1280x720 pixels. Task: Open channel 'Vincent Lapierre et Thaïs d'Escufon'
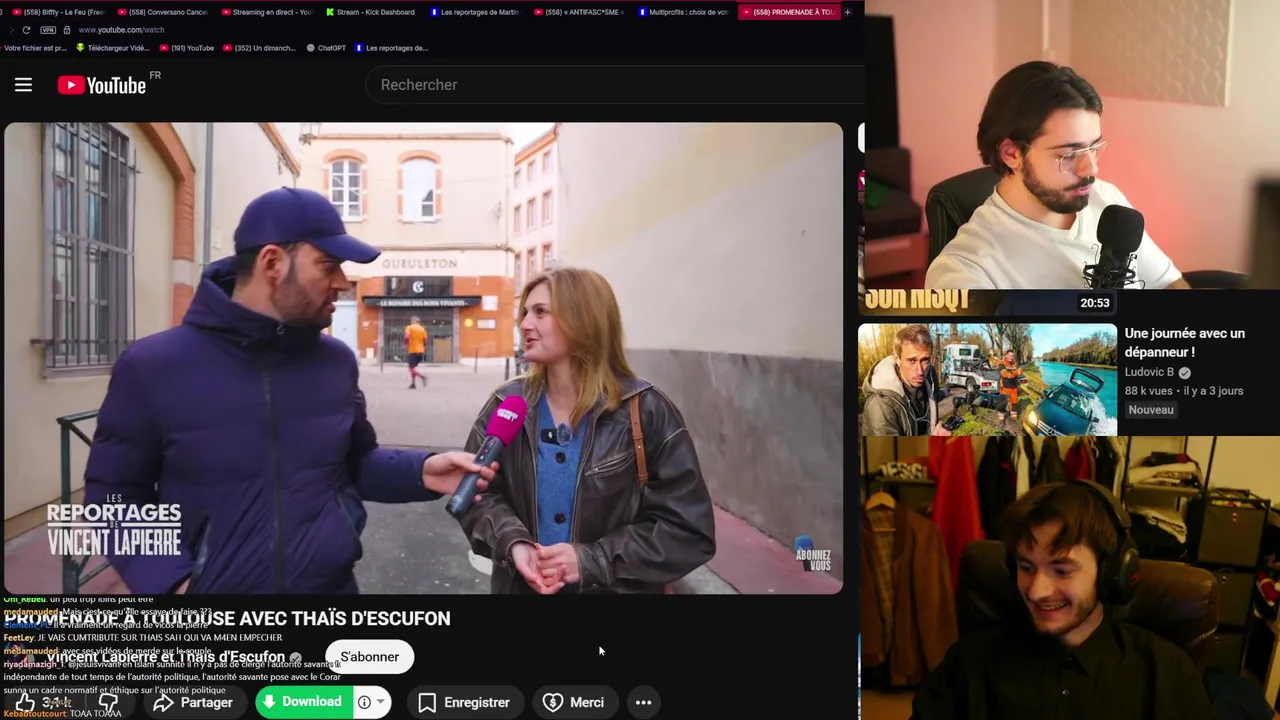point(165,657)
